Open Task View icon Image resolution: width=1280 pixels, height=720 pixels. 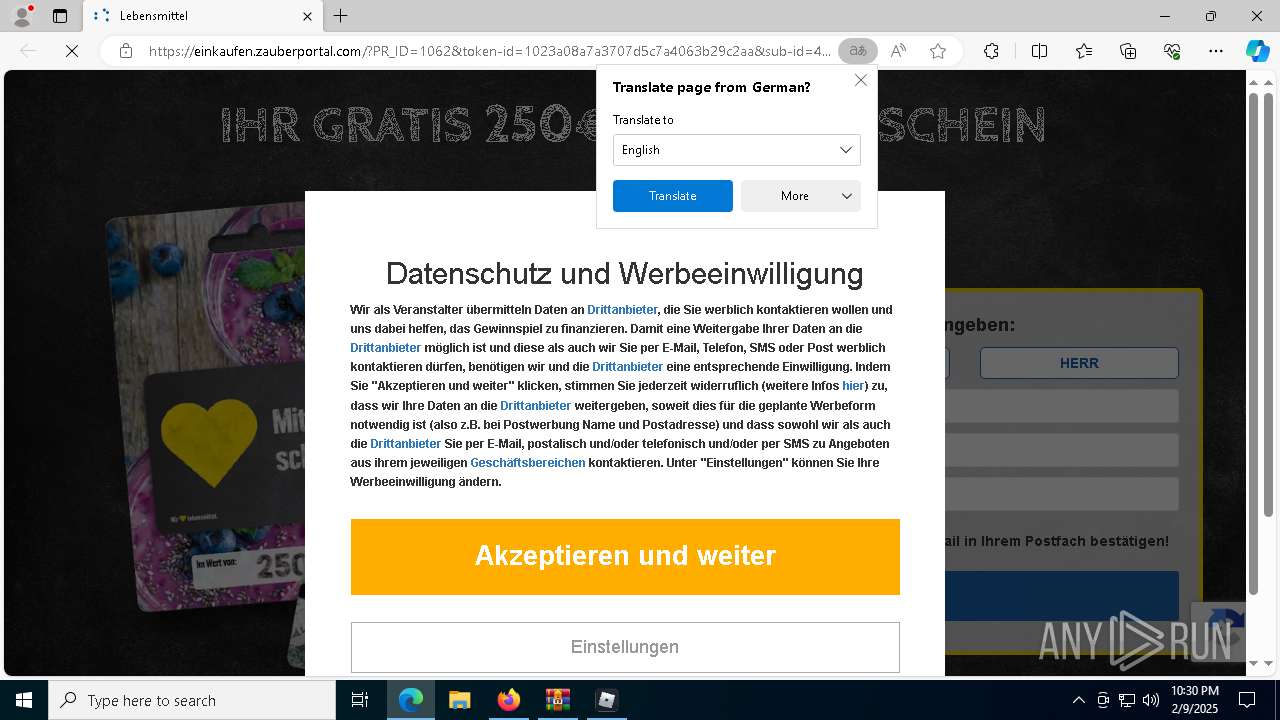pos(360,700)
